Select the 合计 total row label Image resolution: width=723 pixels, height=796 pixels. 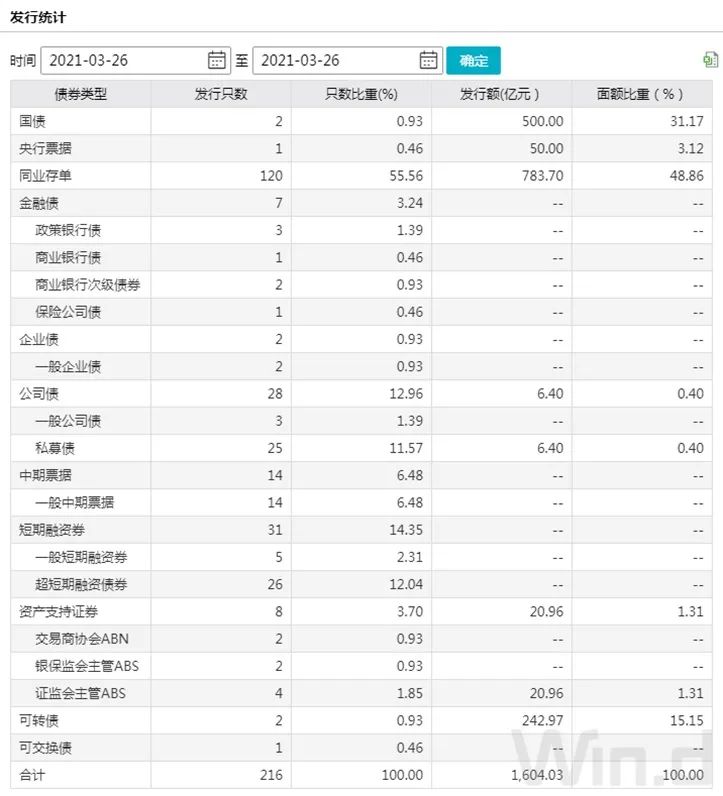pyautogui.click(x=32, y=775)
